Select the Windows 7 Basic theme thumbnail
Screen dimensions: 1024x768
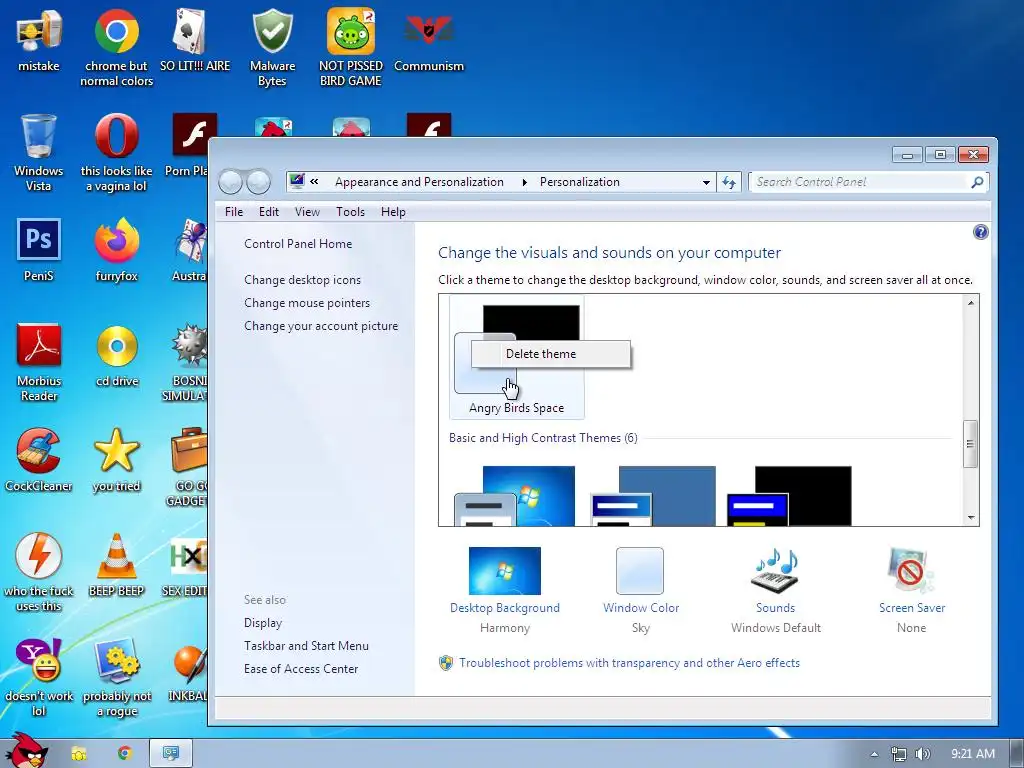pos(515,496)
